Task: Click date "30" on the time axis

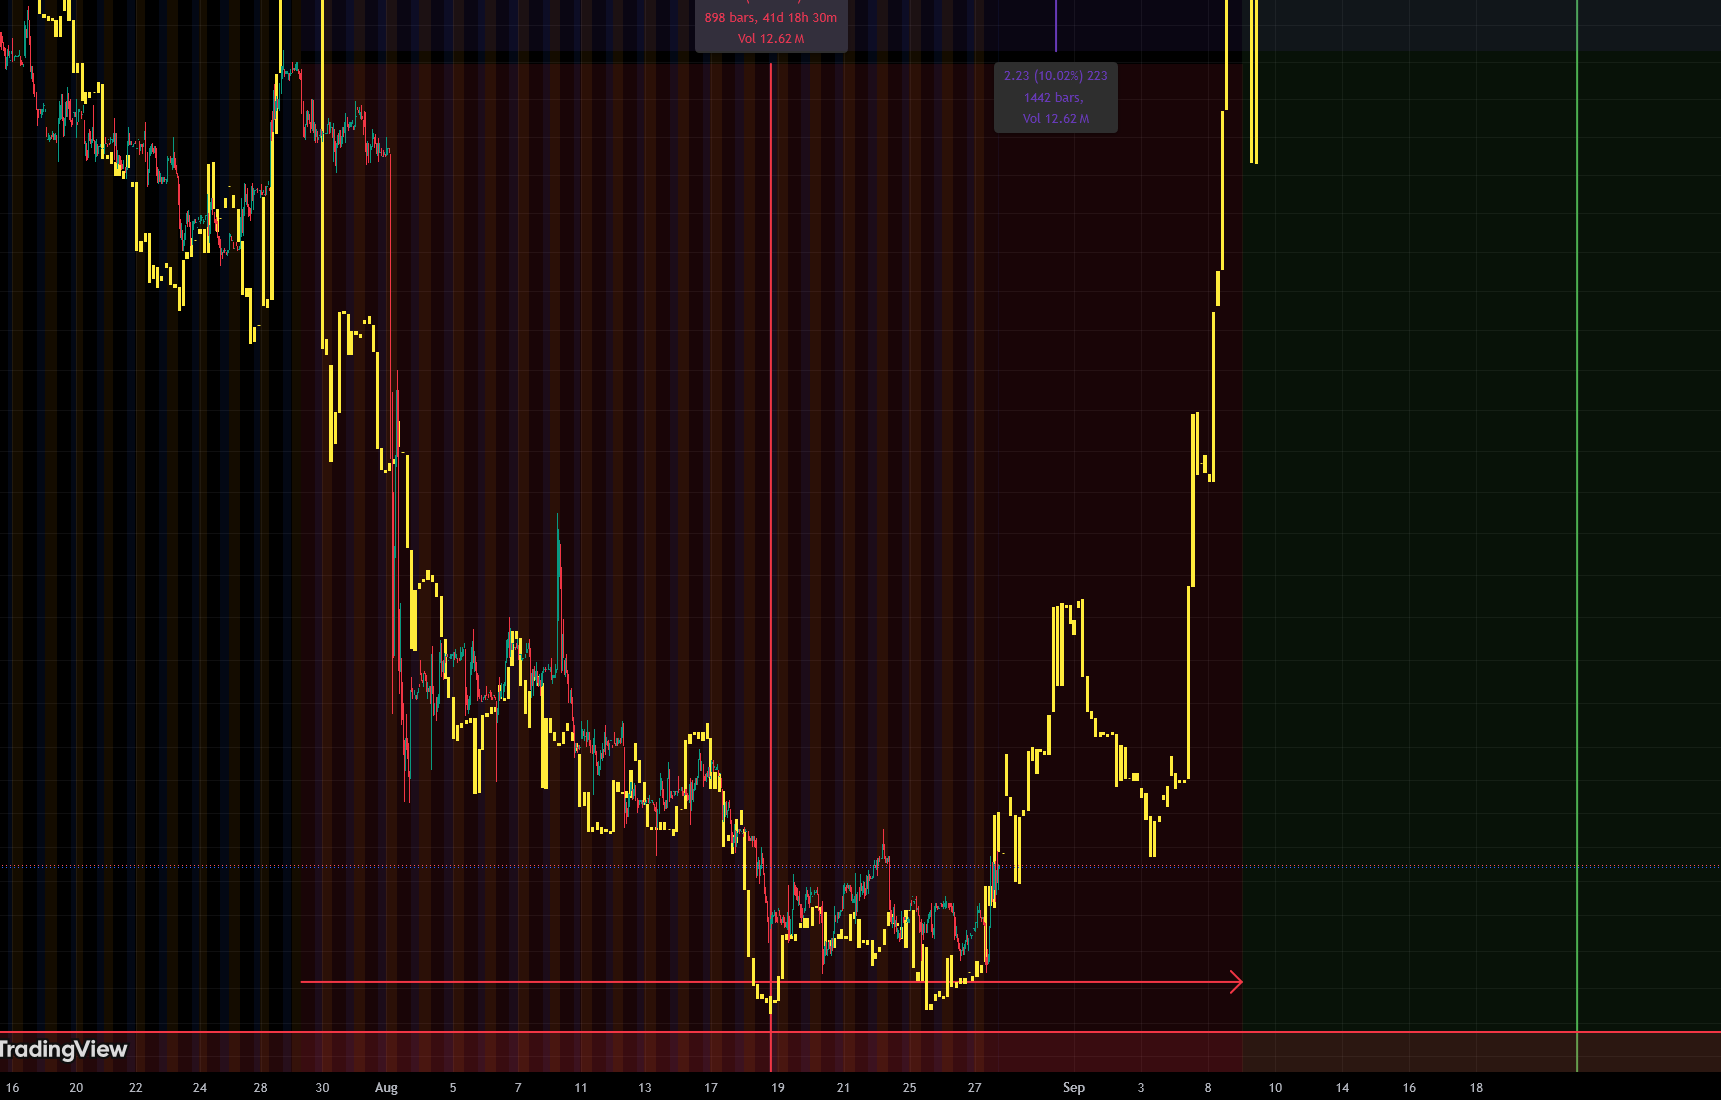Action: [x=322, y=1088]
